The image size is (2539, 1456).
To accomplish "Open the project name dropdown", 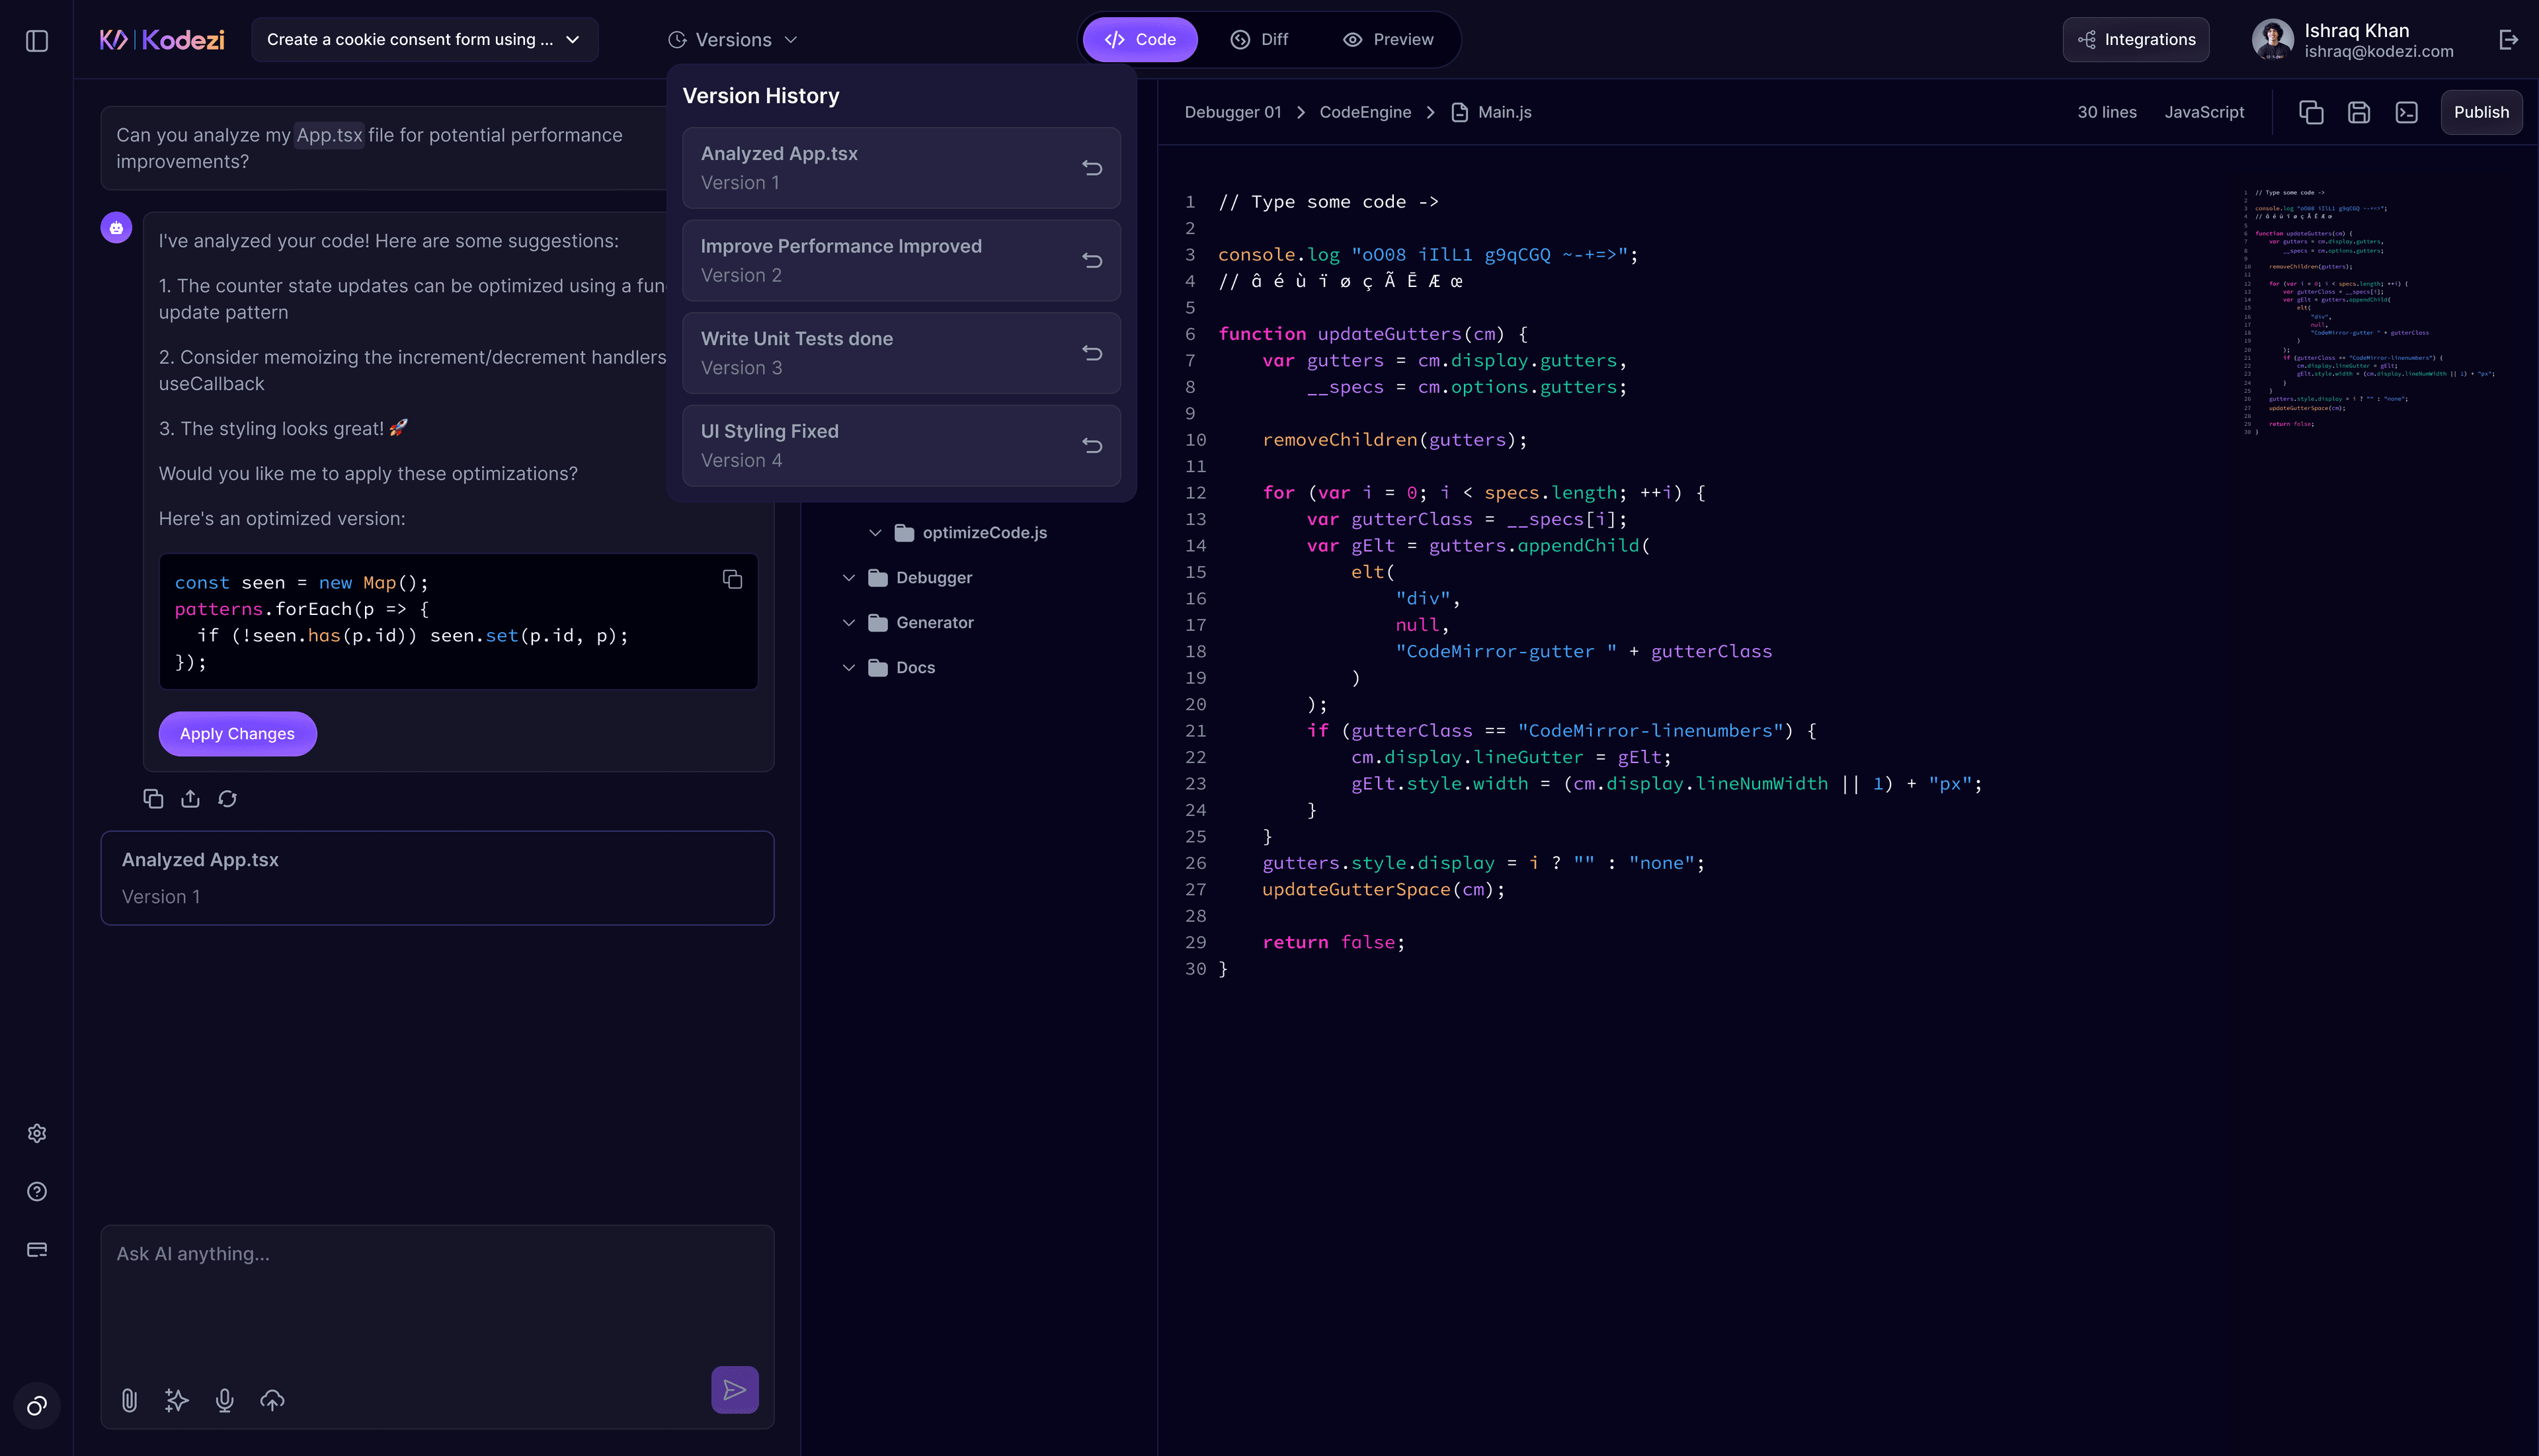I will (424, 40).
